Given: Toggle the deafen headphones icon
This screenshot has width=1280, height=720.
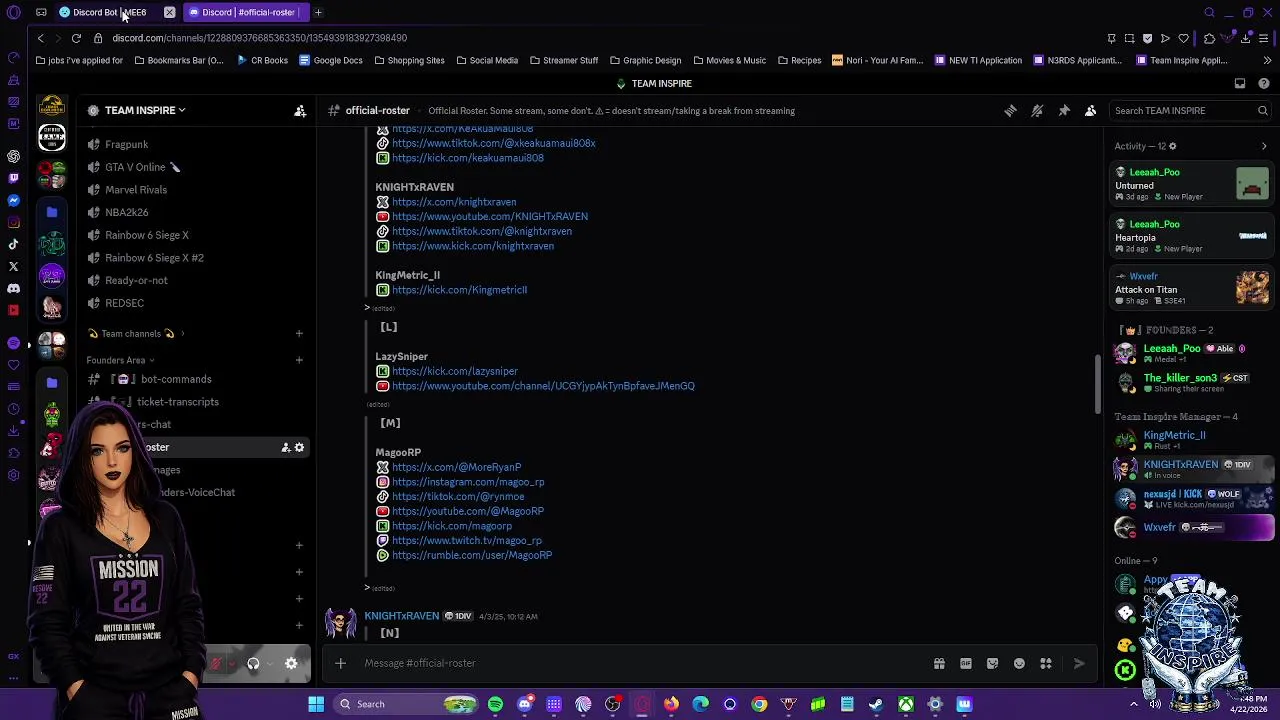Looking at the screenshot, I should (x=253, y=663).
